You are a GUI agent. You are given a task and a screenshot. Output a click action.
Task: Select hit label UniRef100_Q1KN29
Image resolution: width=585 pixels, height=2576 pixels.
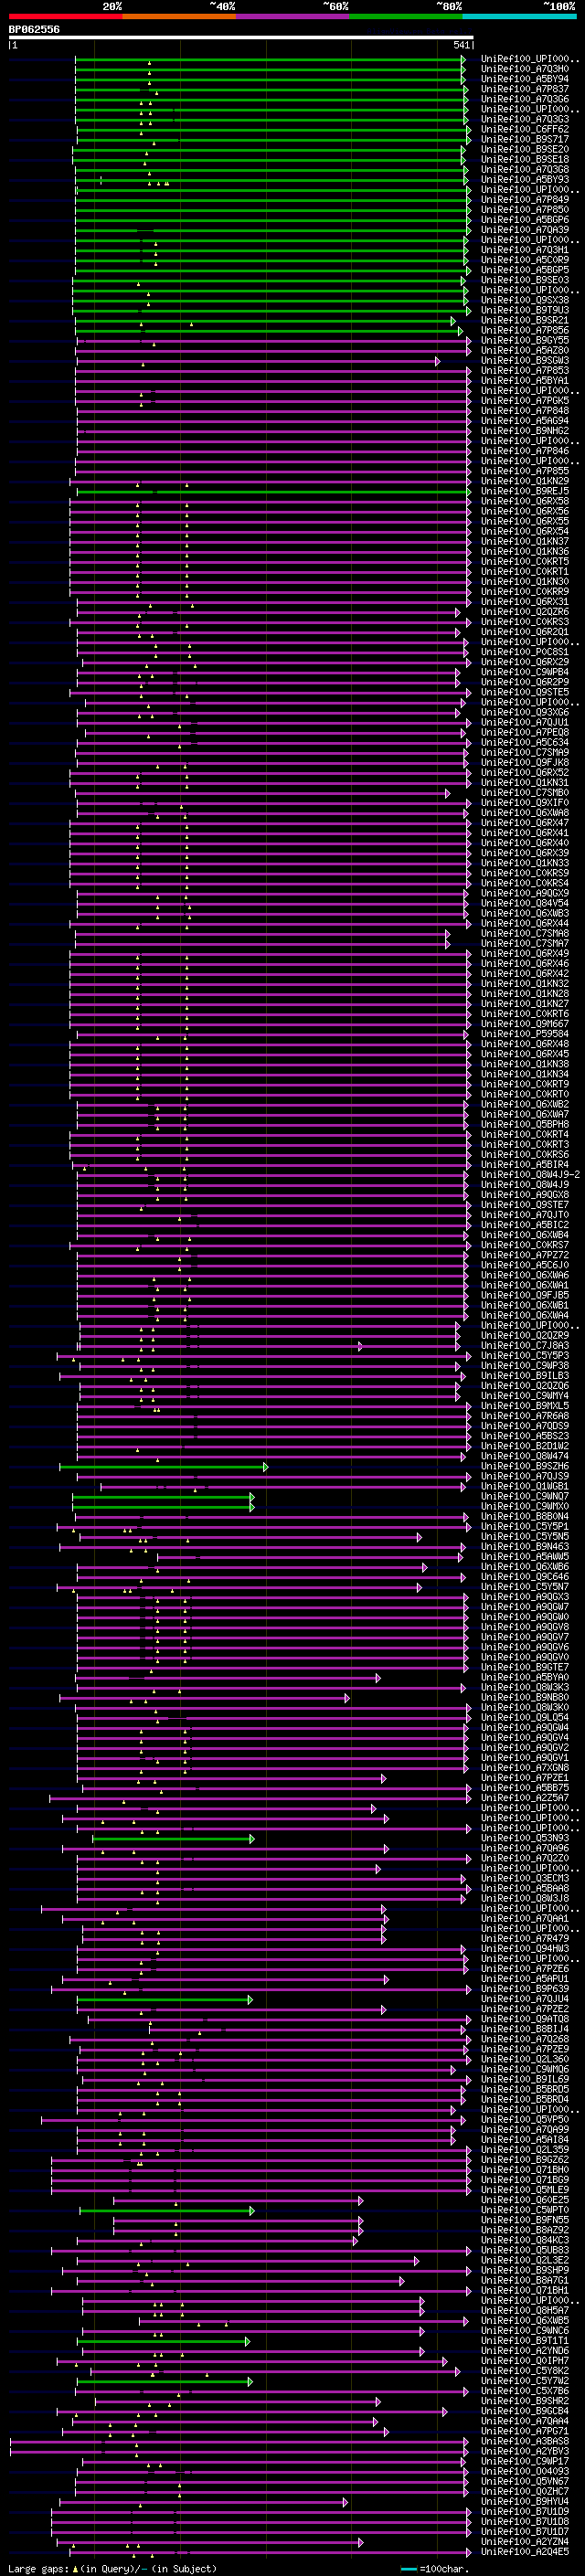pos(525,482)
